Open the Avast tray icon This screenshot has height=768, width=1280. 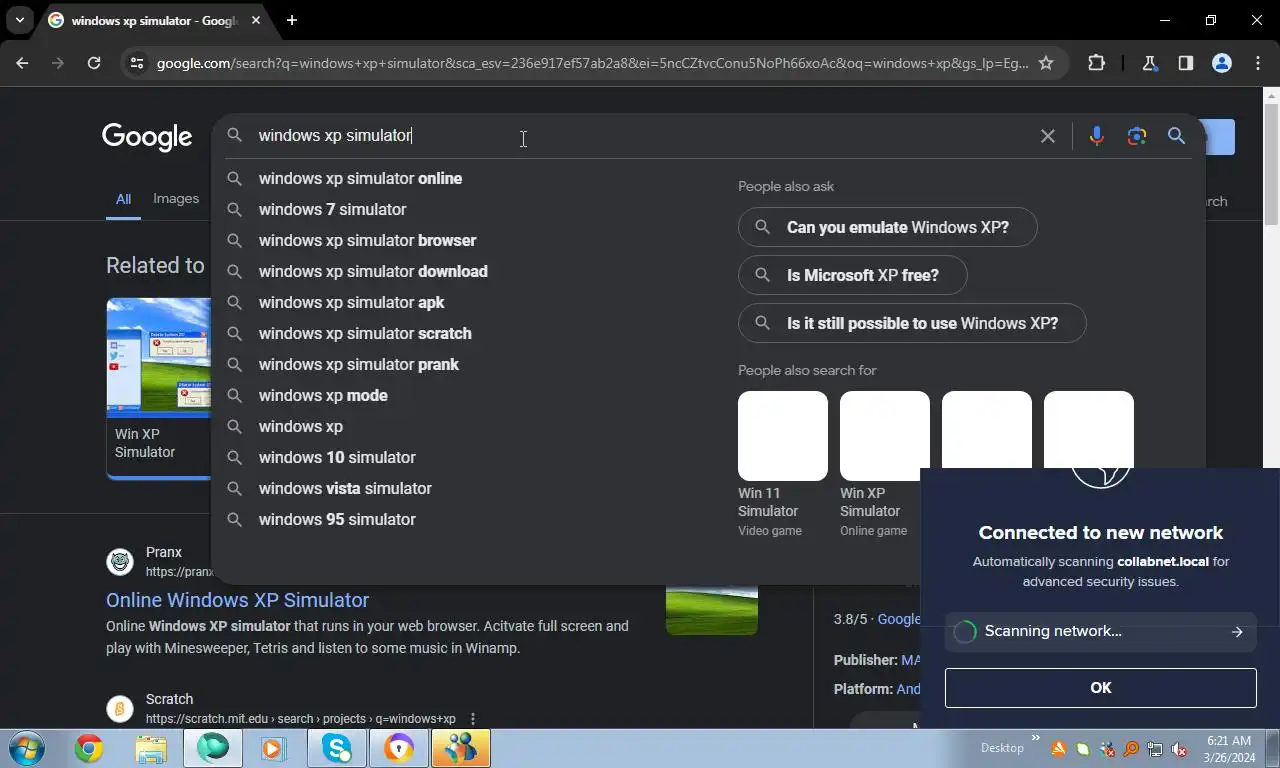click(x=1058, y=748)
